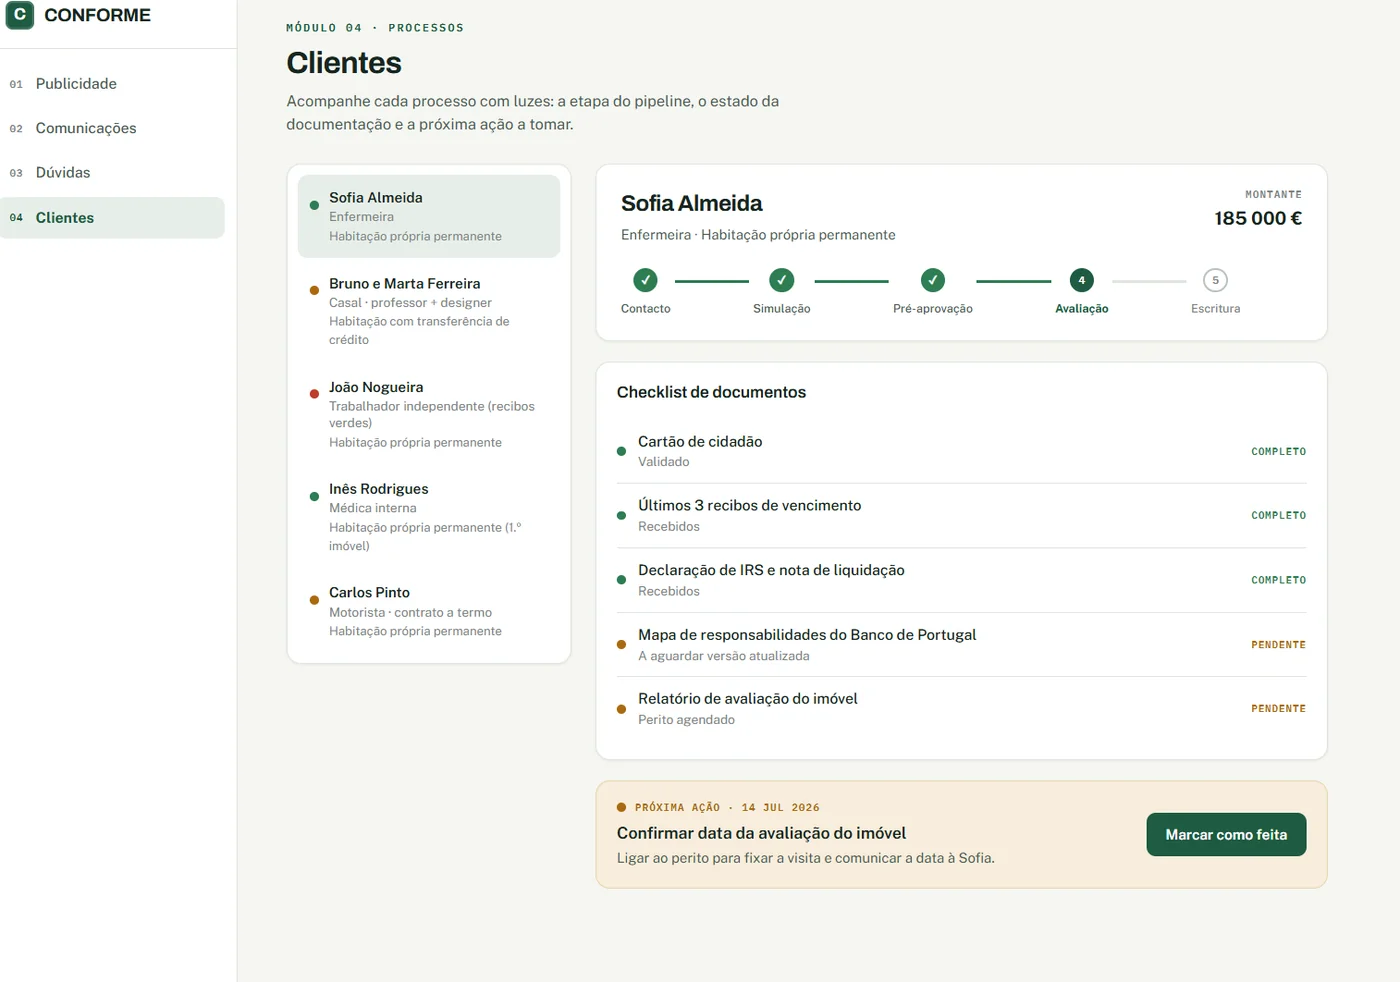Viewport: 1400px width, 982px height.
Task: Click PENDENTE status for Mapa de responsabilidades
Action: [1278, 645]
